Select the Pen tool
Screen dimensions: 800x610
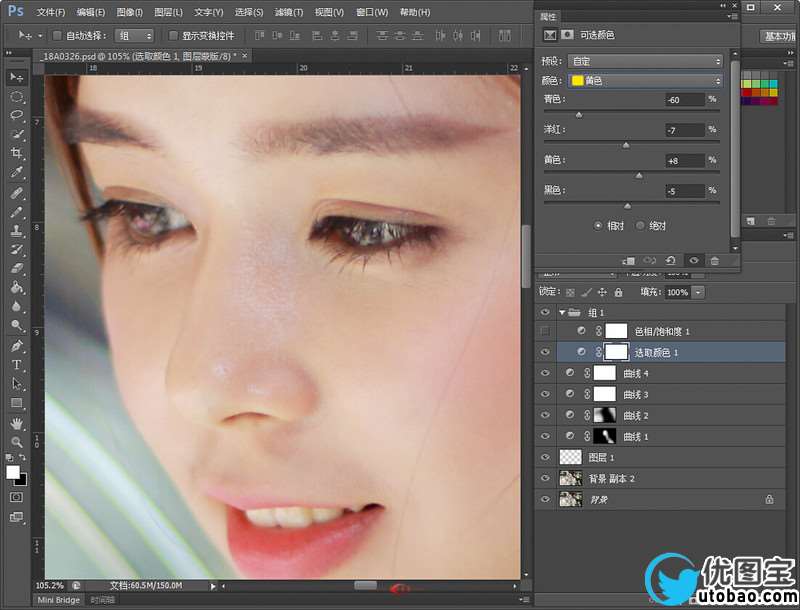click(x=16, y=346)
